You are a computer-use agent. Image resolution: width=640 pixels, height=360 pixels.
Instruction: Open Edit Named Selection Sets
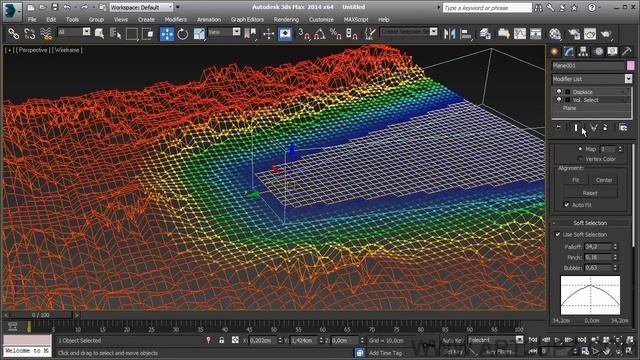pos(370,34)
